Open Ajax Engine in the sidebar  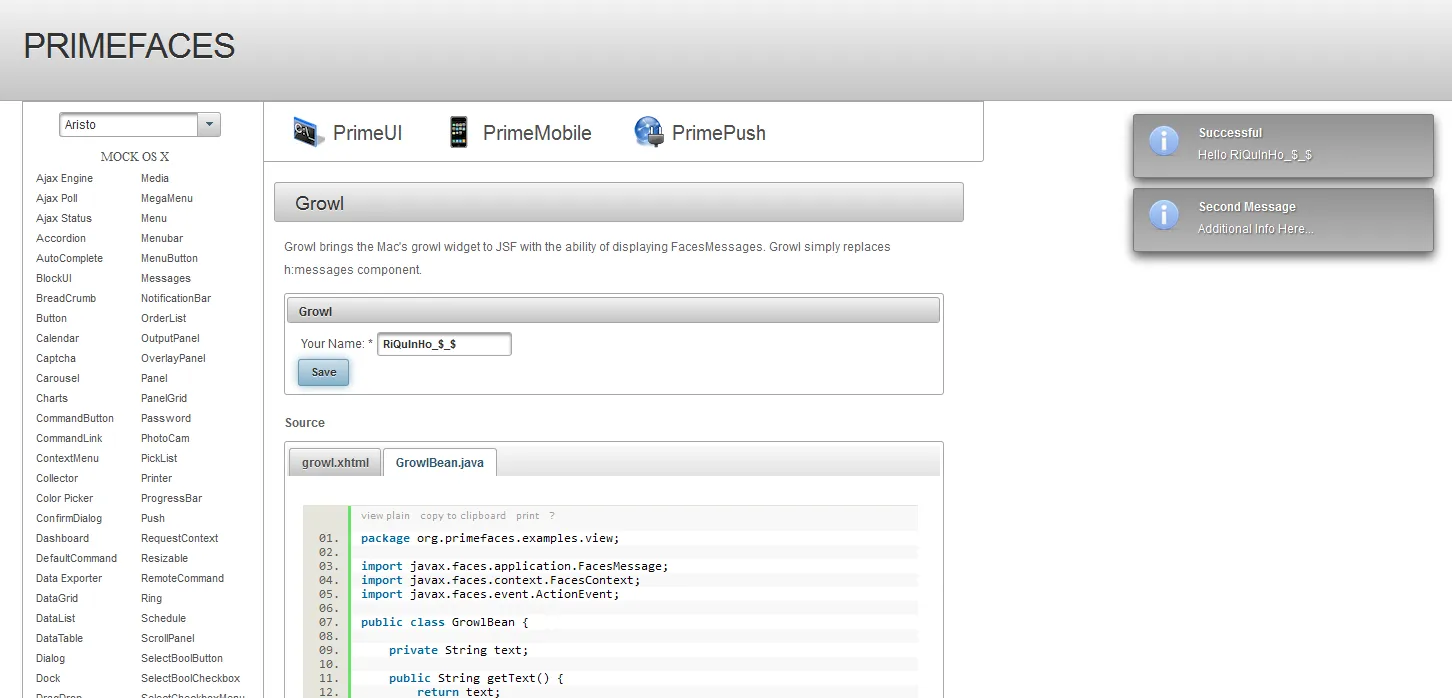point(65,178)
